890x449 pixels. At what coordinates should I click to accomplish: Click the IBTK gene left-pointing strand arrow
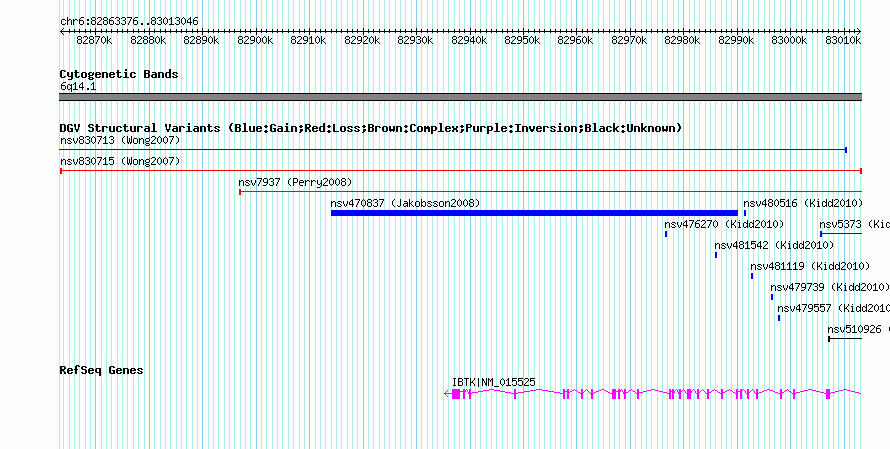click(x=447, y=393)
